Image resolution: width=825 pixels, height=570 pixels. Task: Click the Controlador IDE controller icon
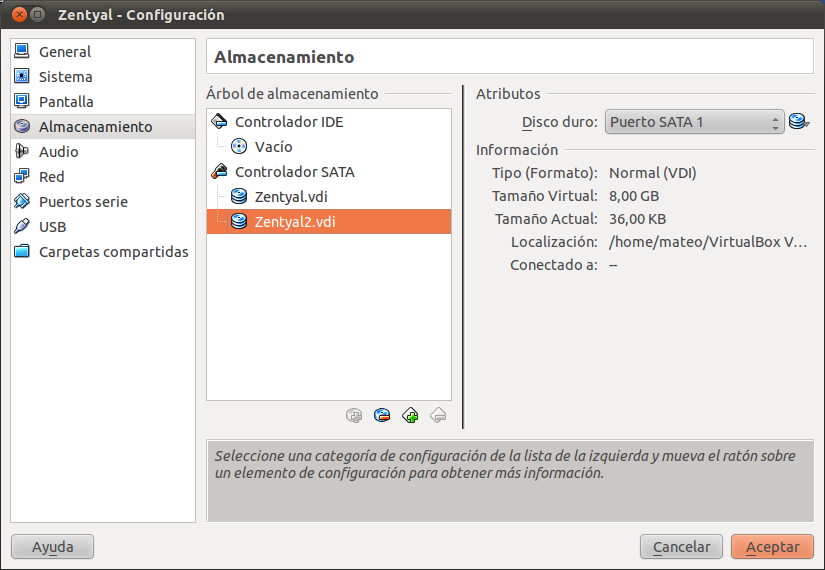click(x=219, y=121)
